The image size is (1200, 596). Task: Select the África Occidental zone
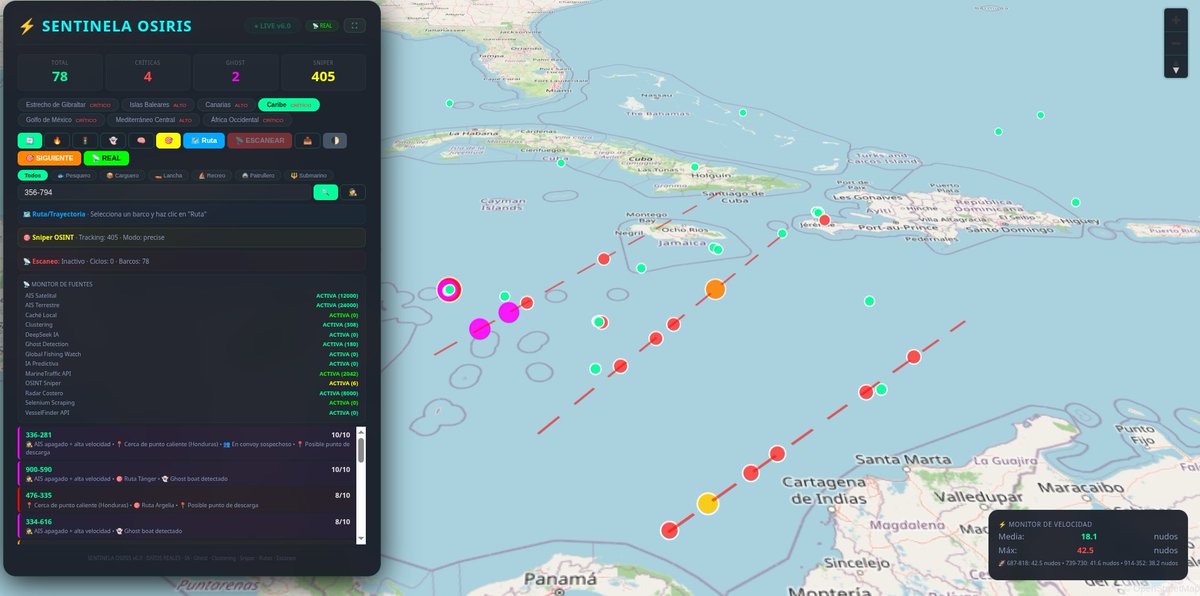pos(246,120)
